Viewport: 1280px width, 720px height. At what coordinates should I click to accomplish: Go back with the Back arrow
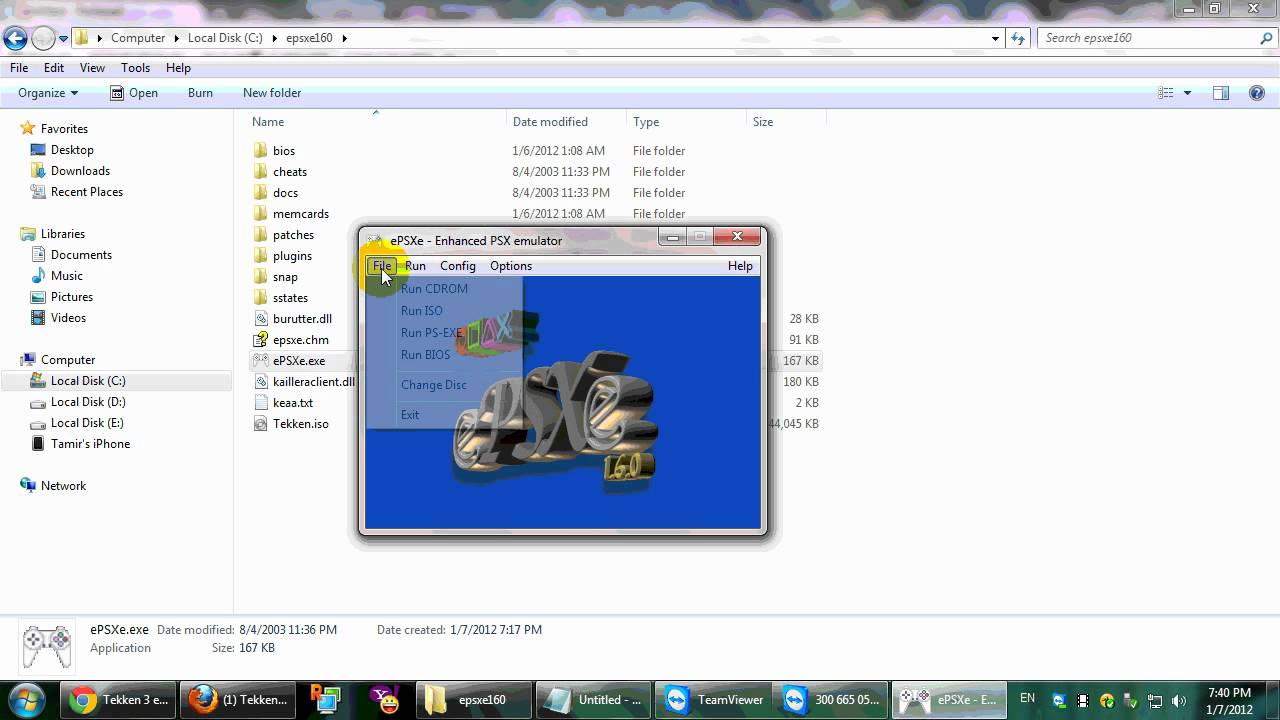click(x=15, y=39)
